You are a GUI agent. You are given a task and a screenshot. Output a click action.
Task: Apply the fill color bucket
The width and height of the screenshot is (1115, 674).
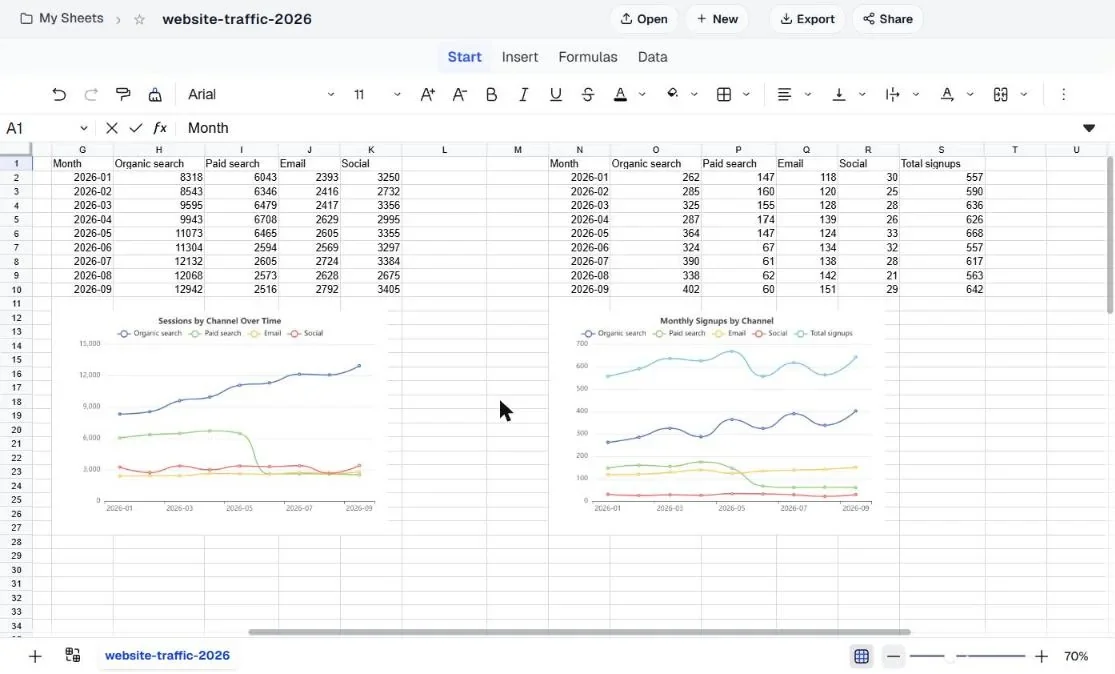pos(672,95)
